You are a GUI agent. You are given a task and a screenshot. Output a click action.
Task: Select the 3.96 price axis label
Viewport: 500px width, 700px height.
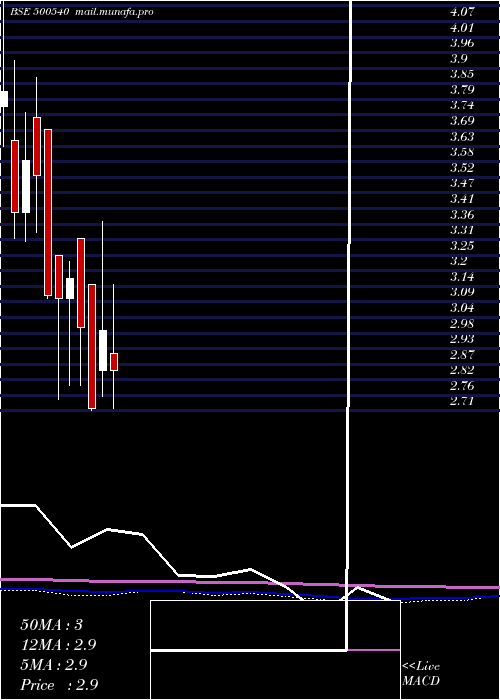click(x=462, y=43)
